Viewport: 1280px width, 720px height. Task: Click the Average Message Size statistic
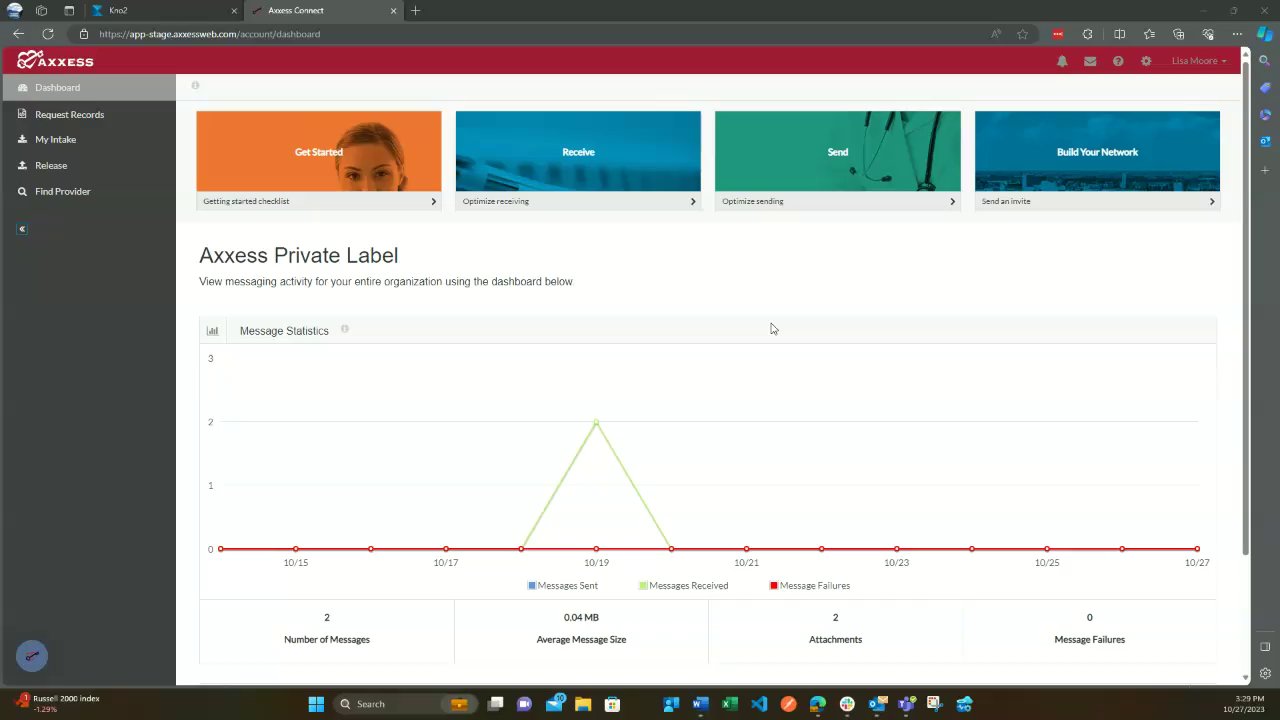(x=581, y=629)
